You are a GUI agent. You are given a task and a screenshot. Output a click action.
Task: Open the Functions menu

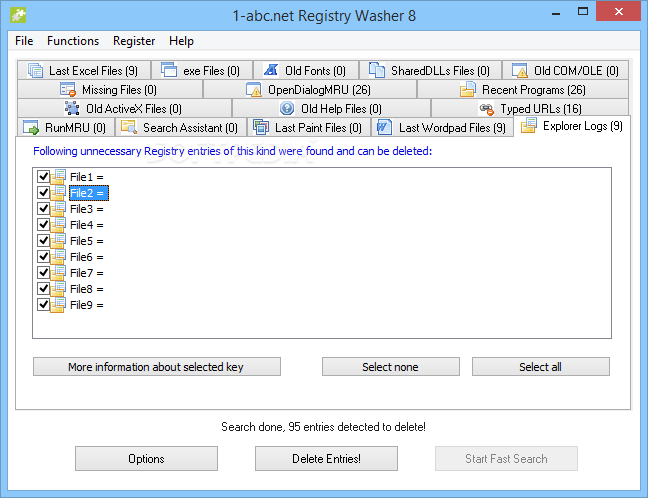pos(73,41)
